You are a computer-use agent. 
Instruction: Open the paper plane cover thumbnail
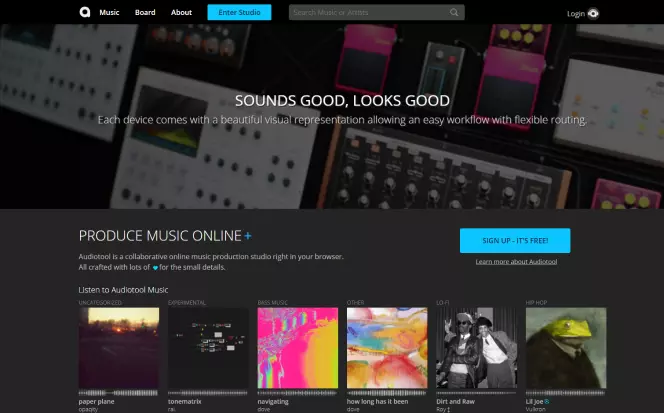[119, 348]
